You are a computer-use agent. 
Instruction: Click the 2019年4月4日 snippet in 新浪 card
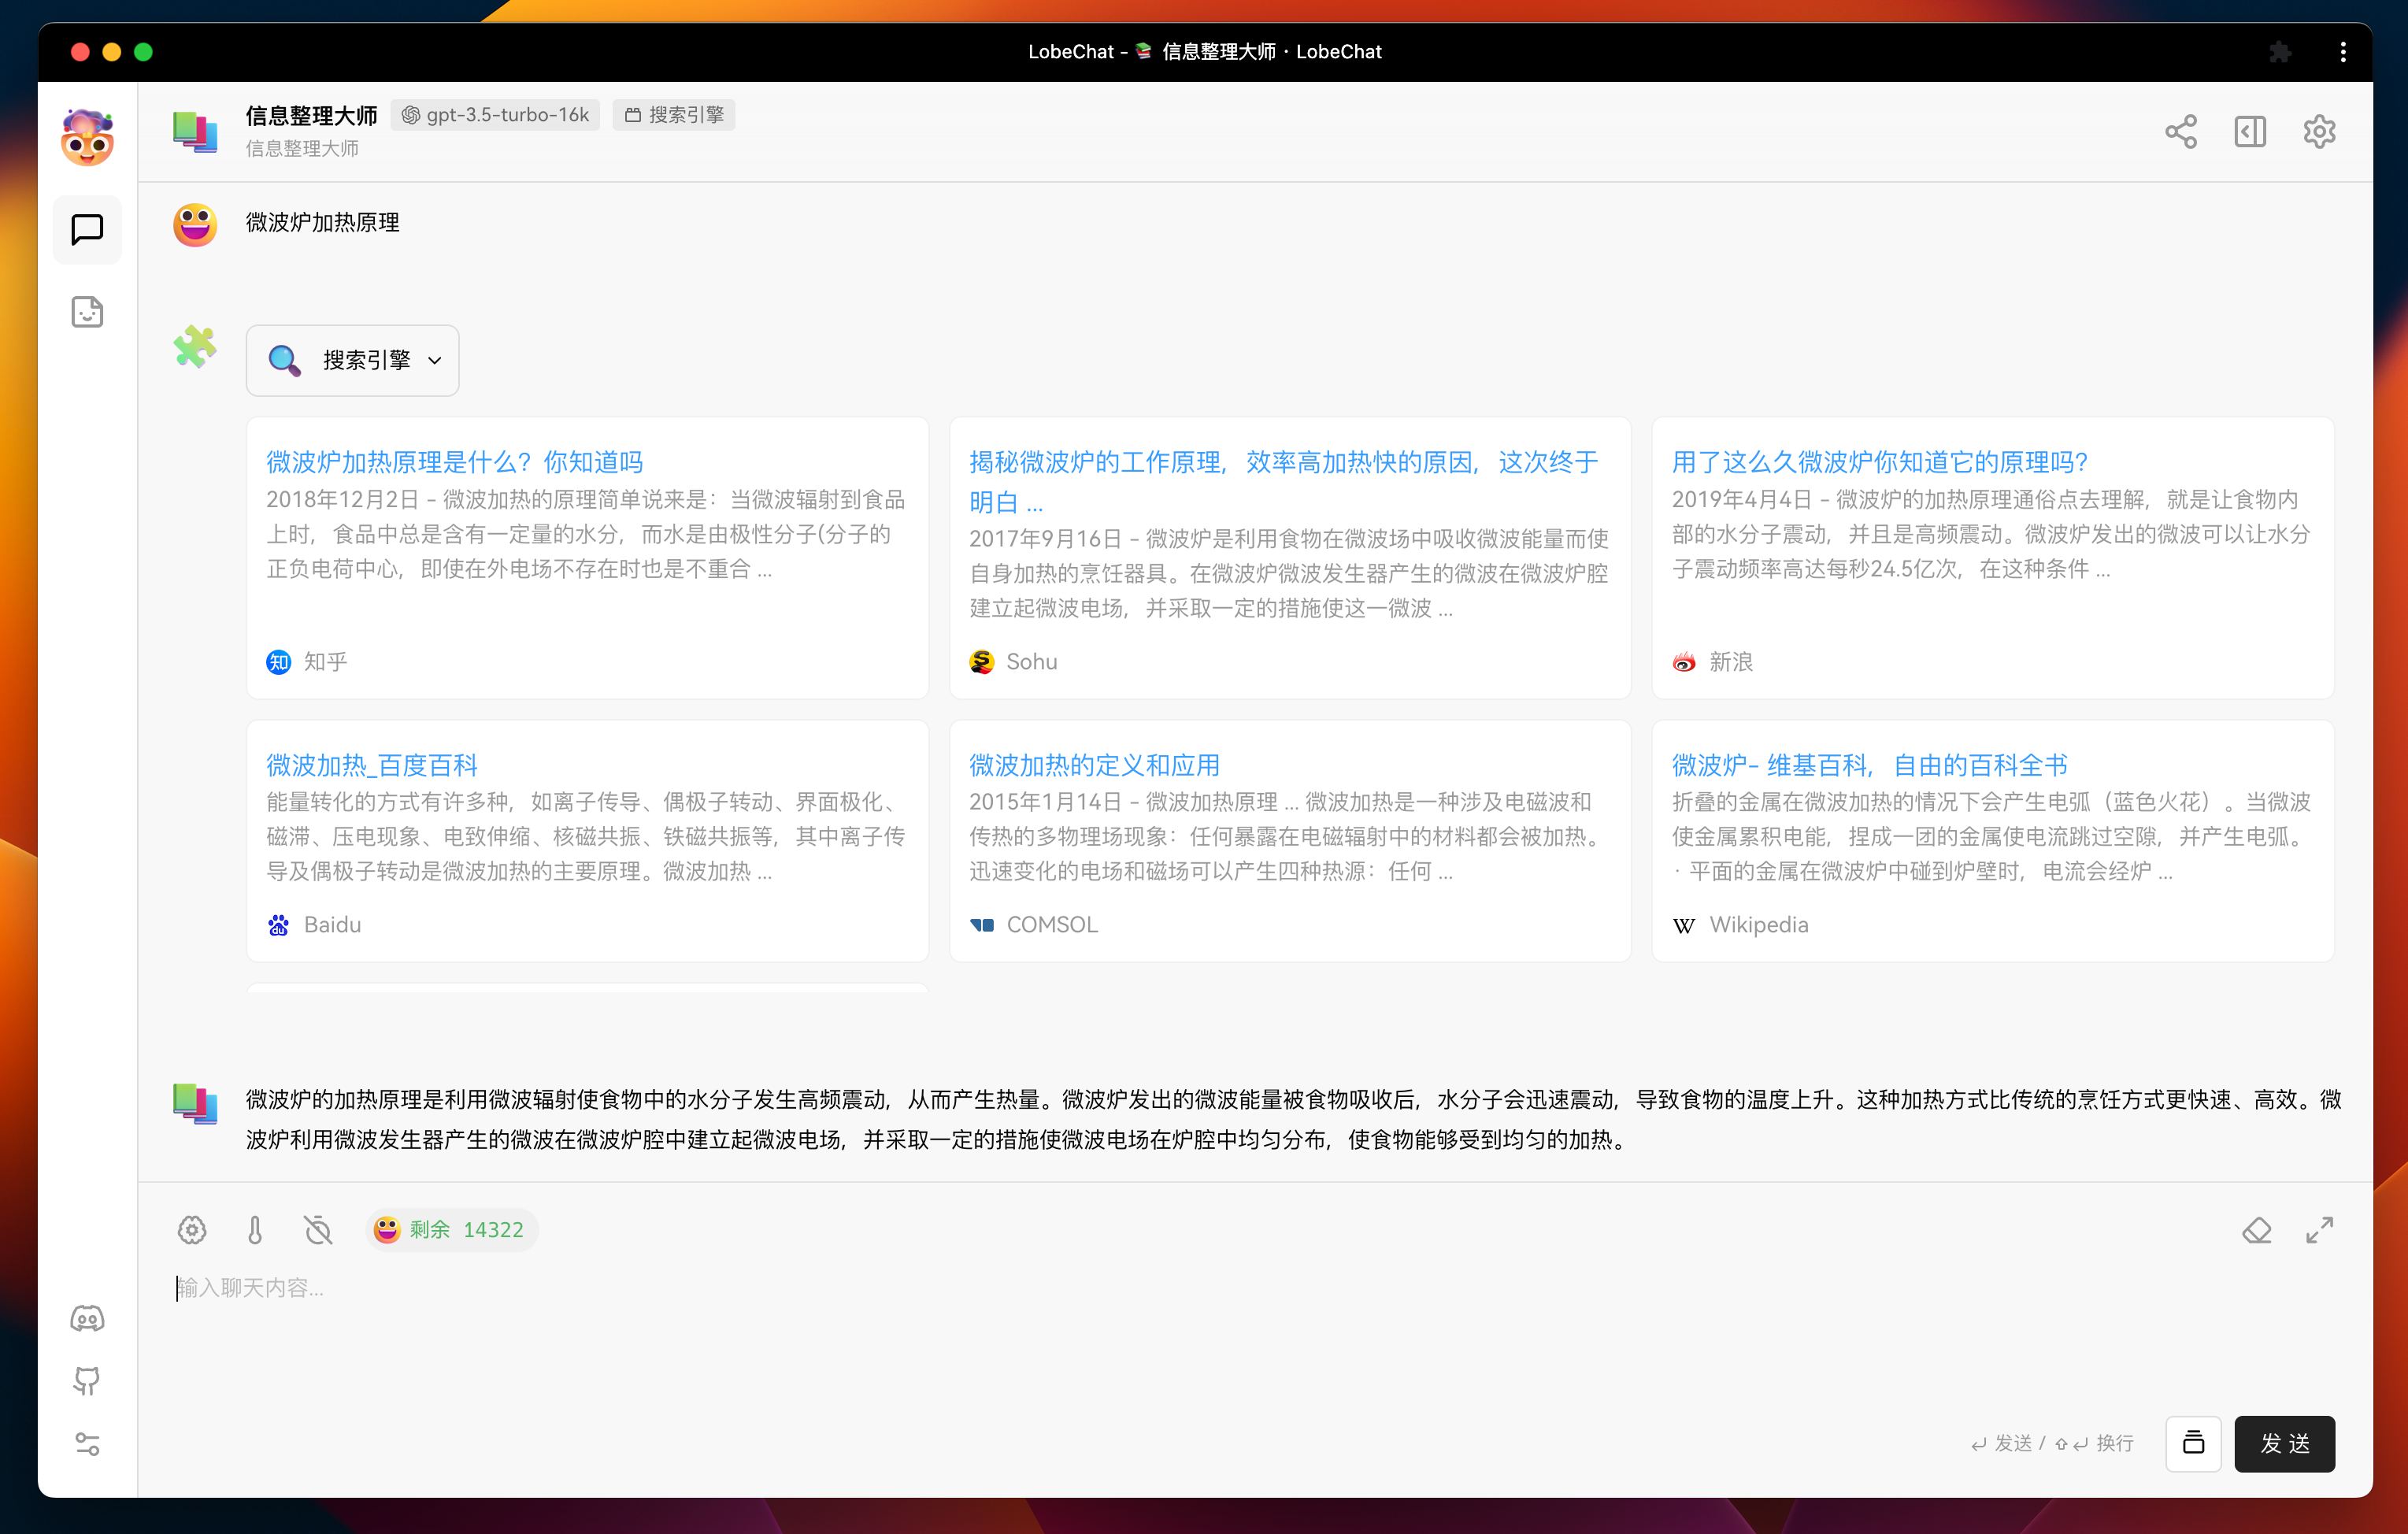pos(1992,534)
